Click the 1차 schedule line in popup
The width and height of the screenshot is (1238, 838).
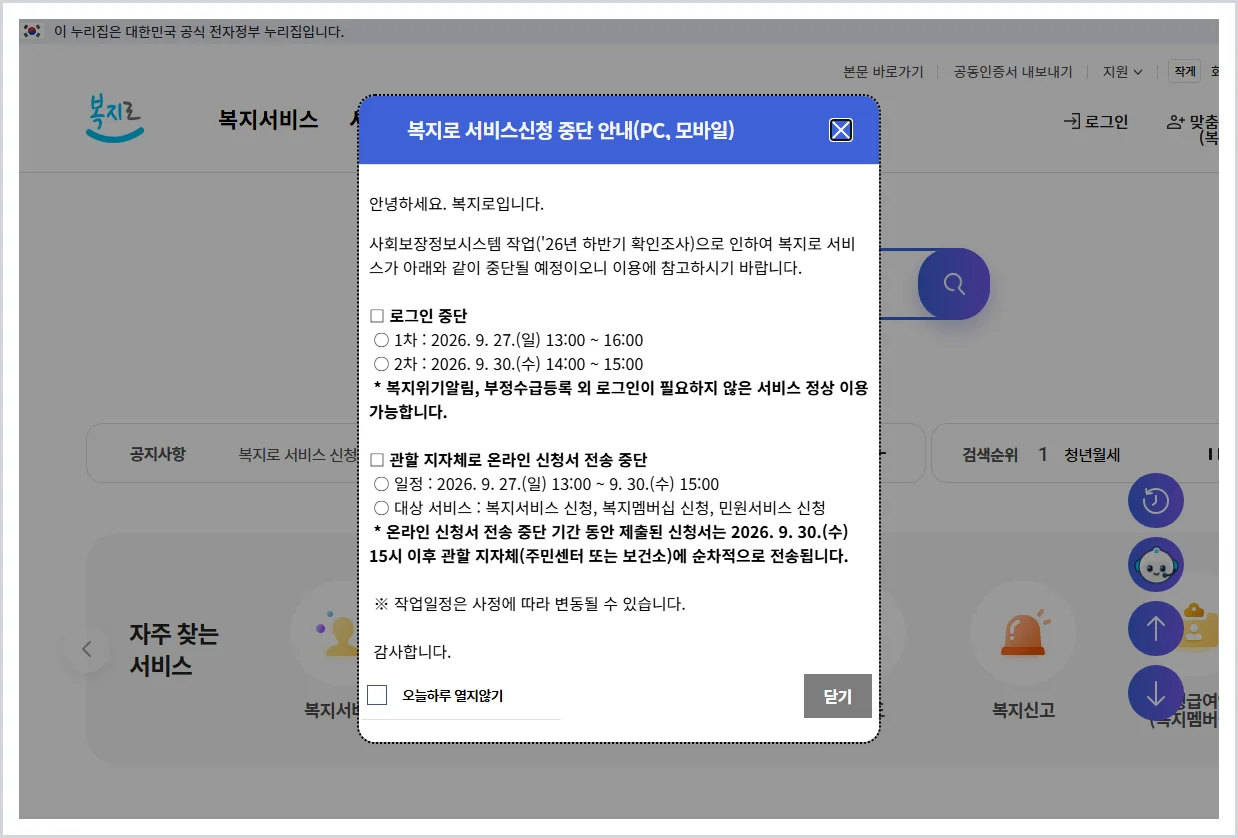pos(508,340)
